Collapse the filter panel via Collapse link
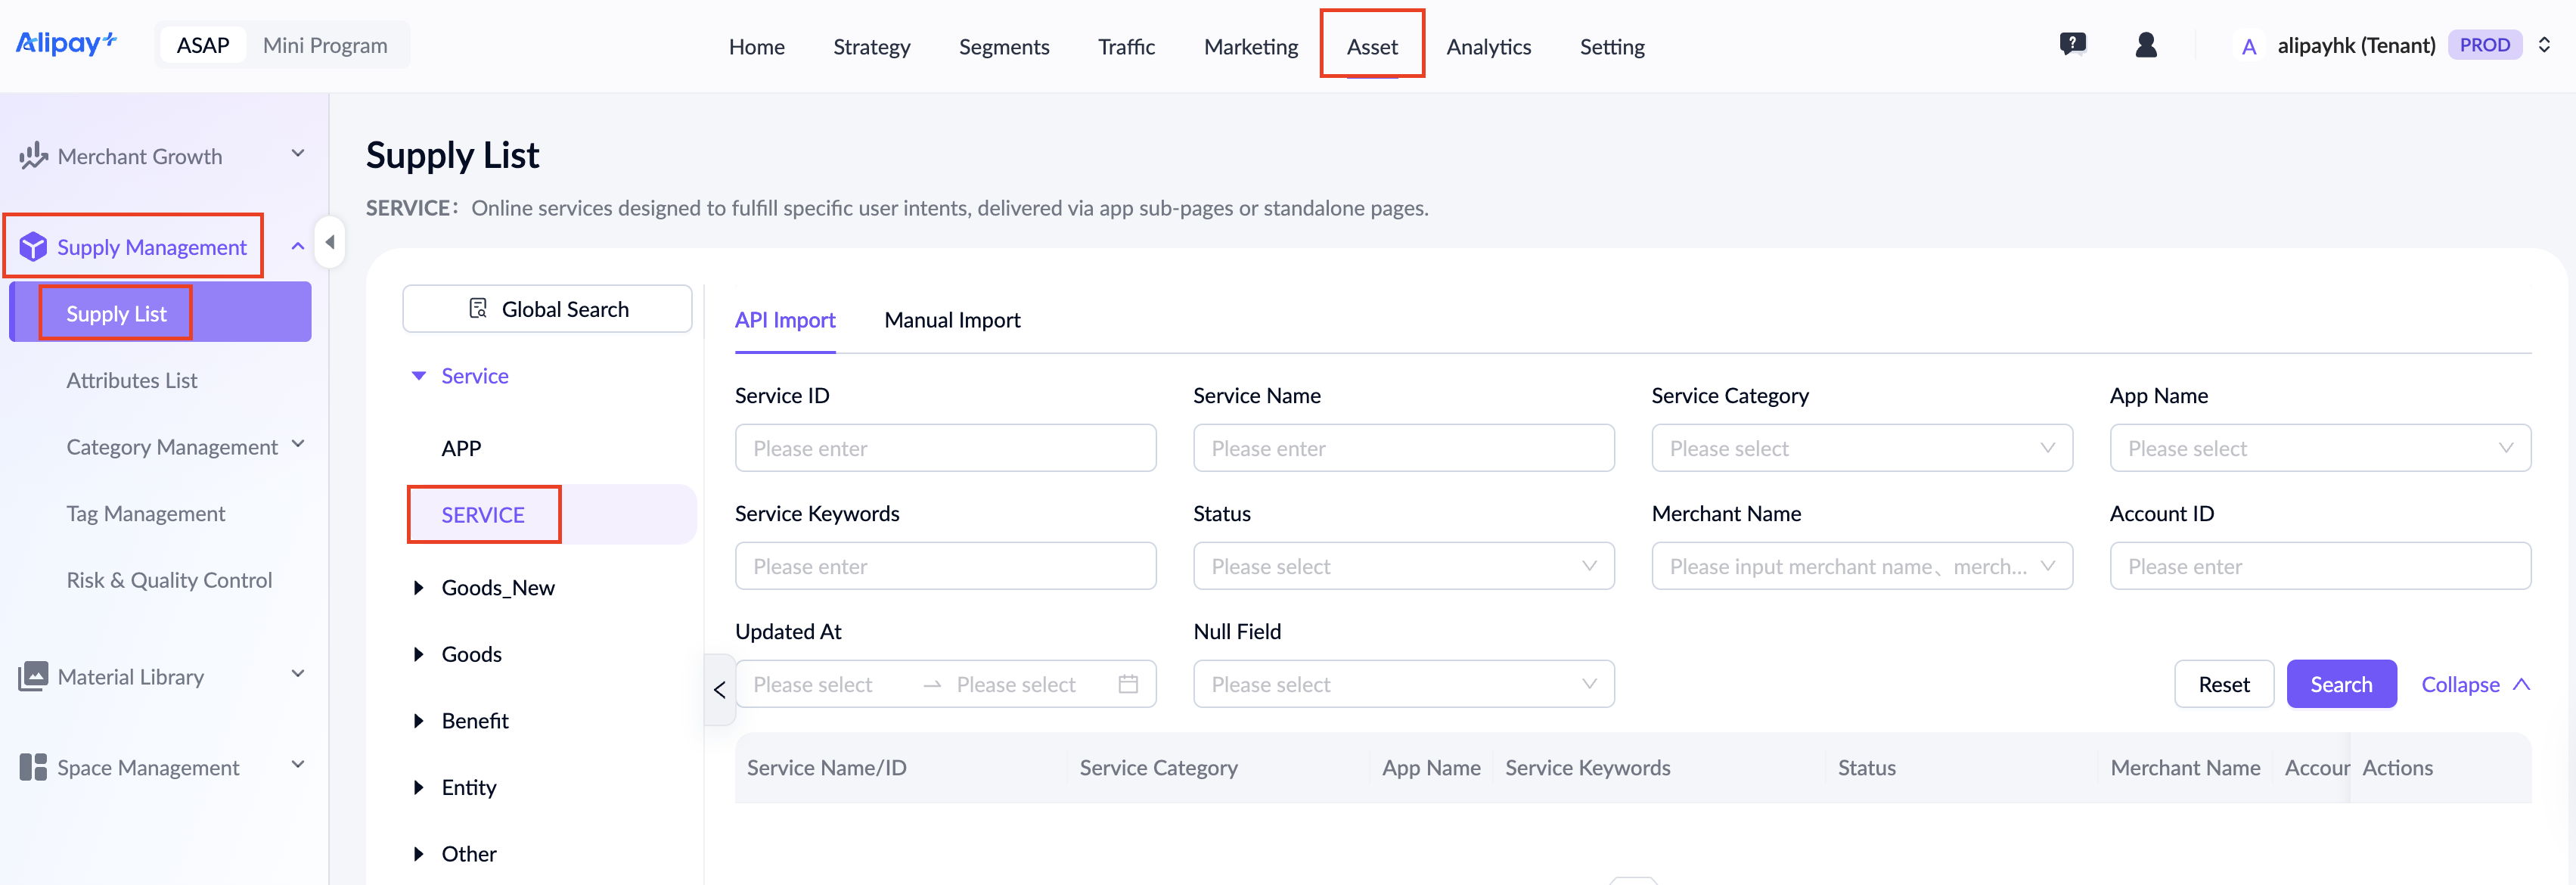Image resolution: width=2576 pixels, height=885 pixels. click(2475, 684)
